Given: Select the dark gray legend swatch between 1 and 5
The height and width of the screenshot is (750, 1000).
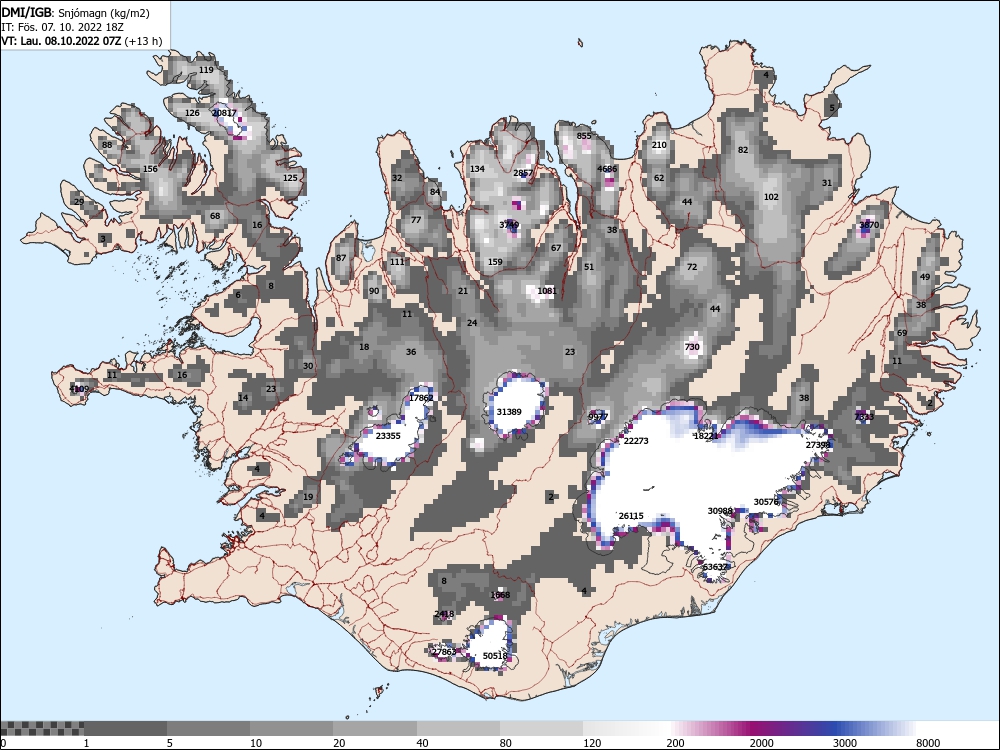Looking at the screenshot, I should (125, 728).
